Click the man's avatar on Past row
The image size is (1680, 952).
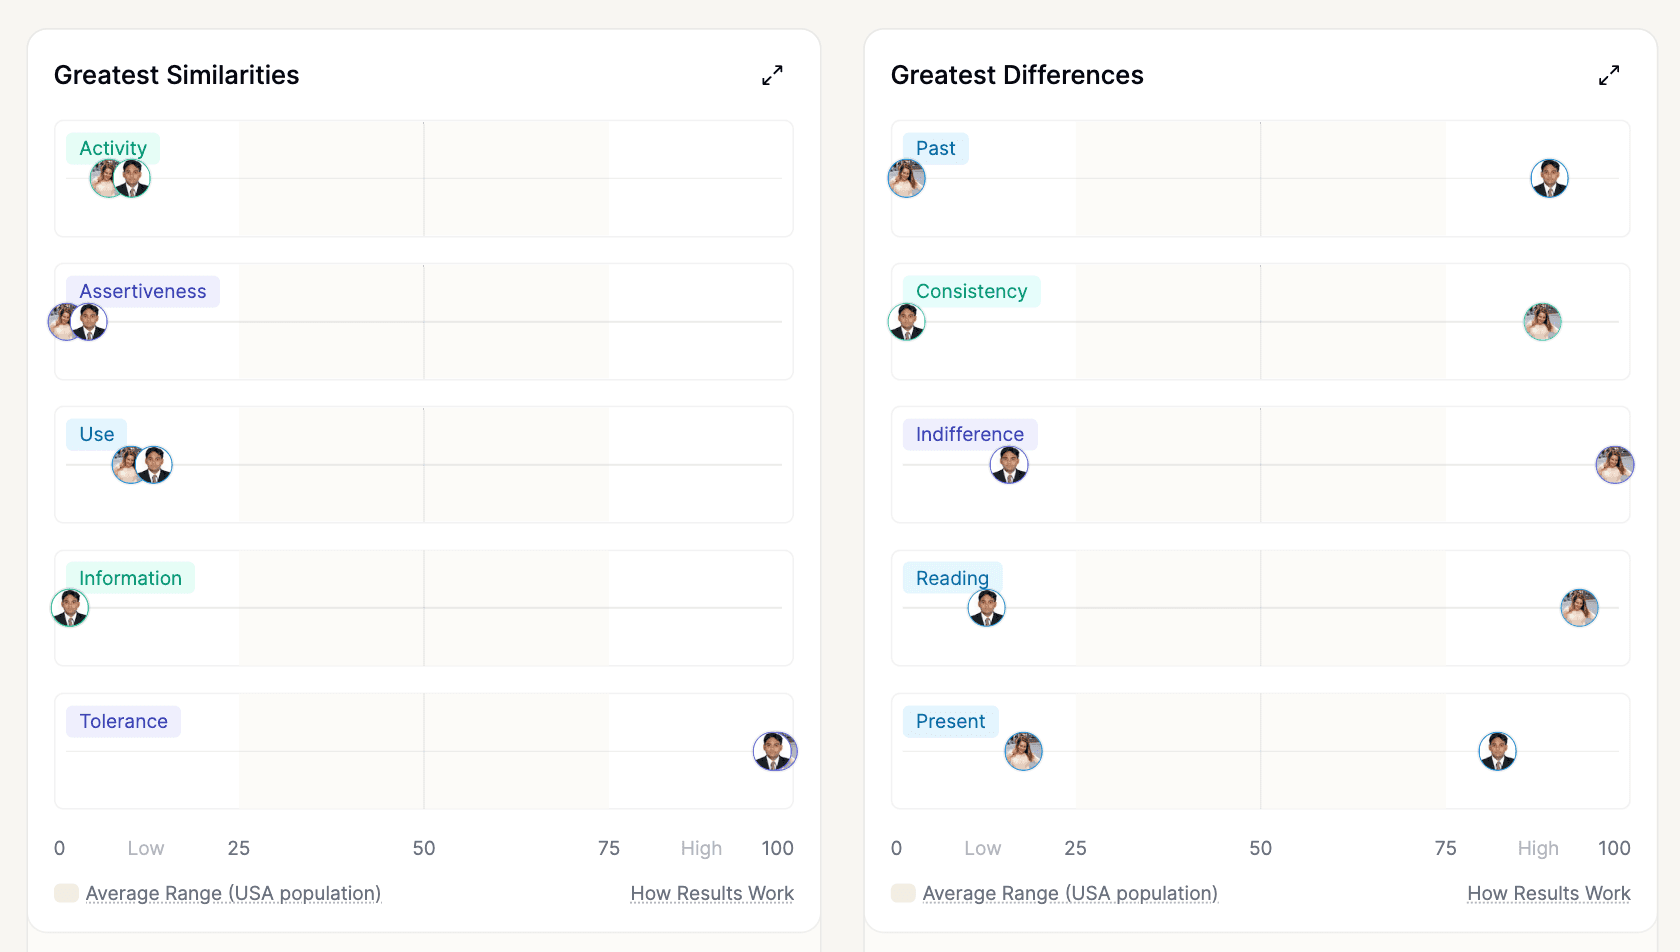click(x=1549, y=179)
